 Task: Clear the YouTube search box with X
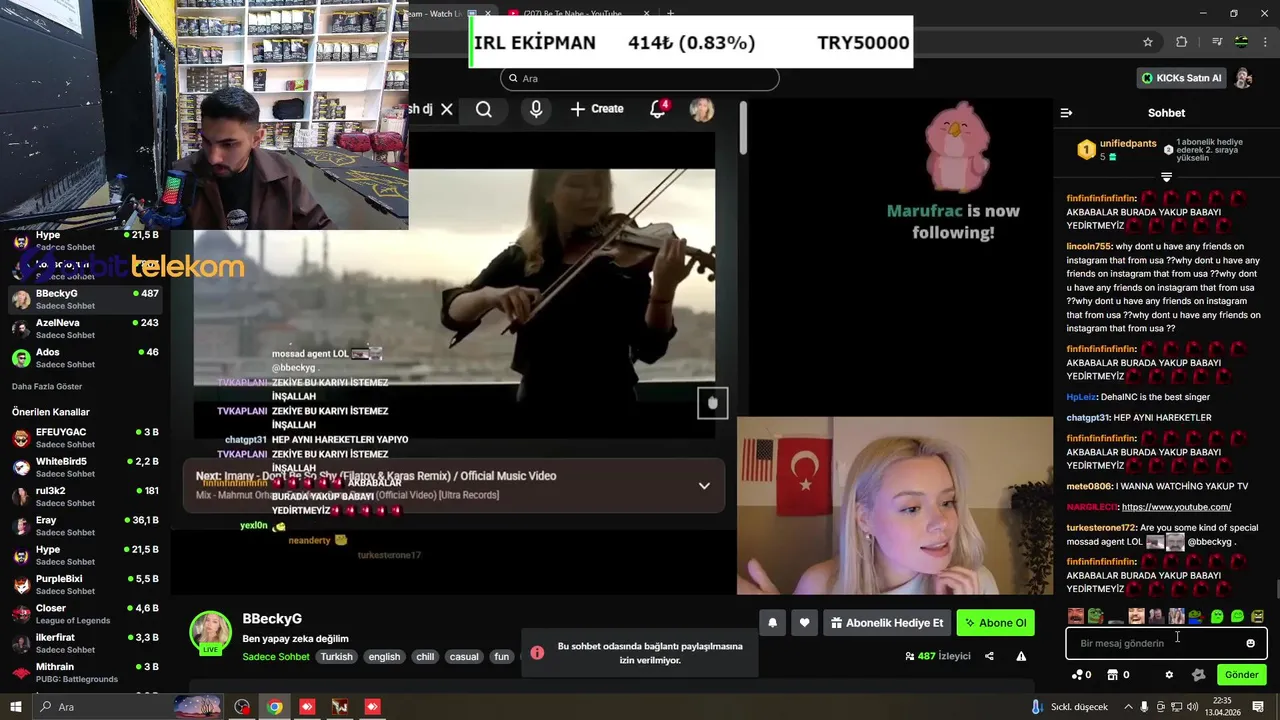(447, 109)
